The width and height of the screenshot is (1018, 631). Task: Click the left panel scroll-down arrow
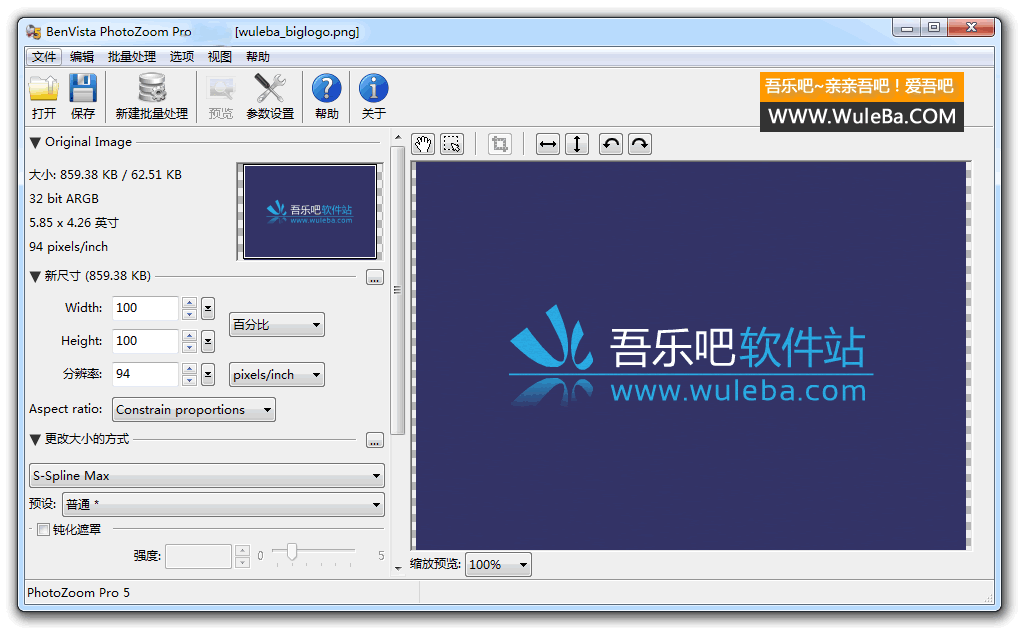398,569
